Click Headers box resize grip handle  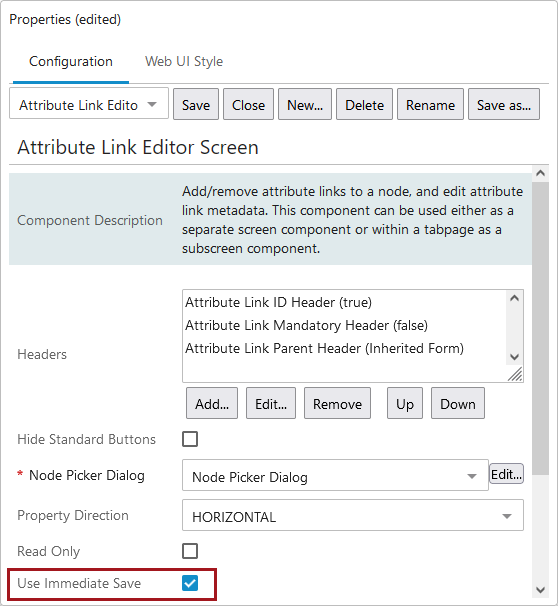pyautogui.click(x=515, y=374)
